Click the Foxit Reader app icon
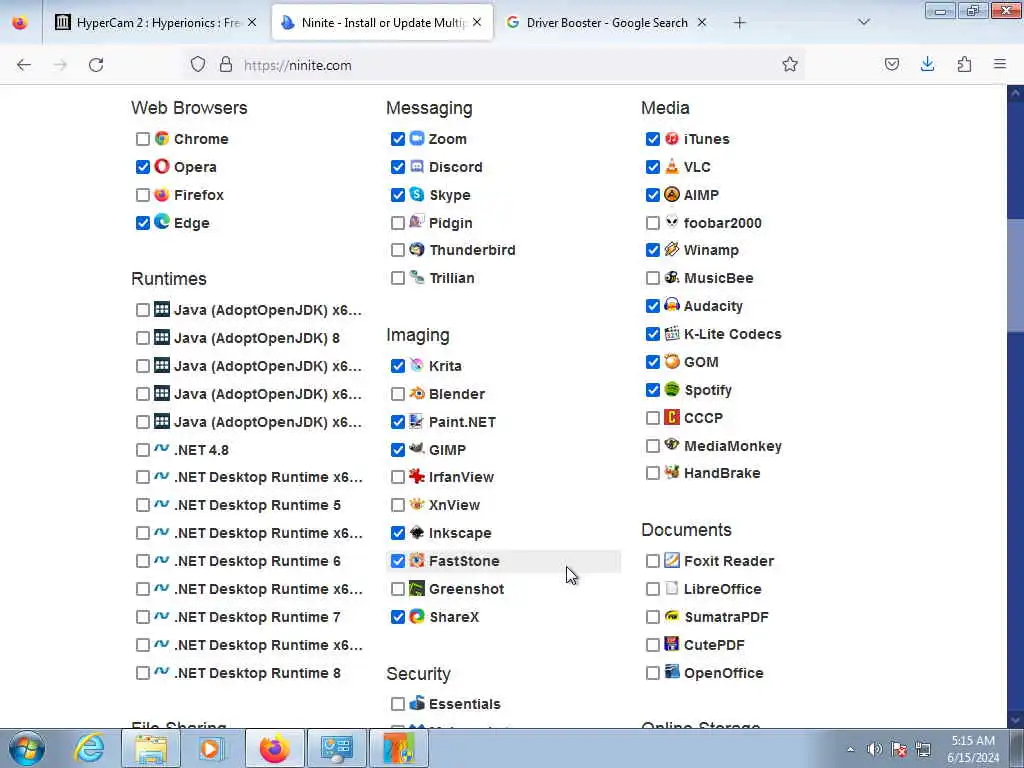The image size is (1024, 768). point(671,560)
